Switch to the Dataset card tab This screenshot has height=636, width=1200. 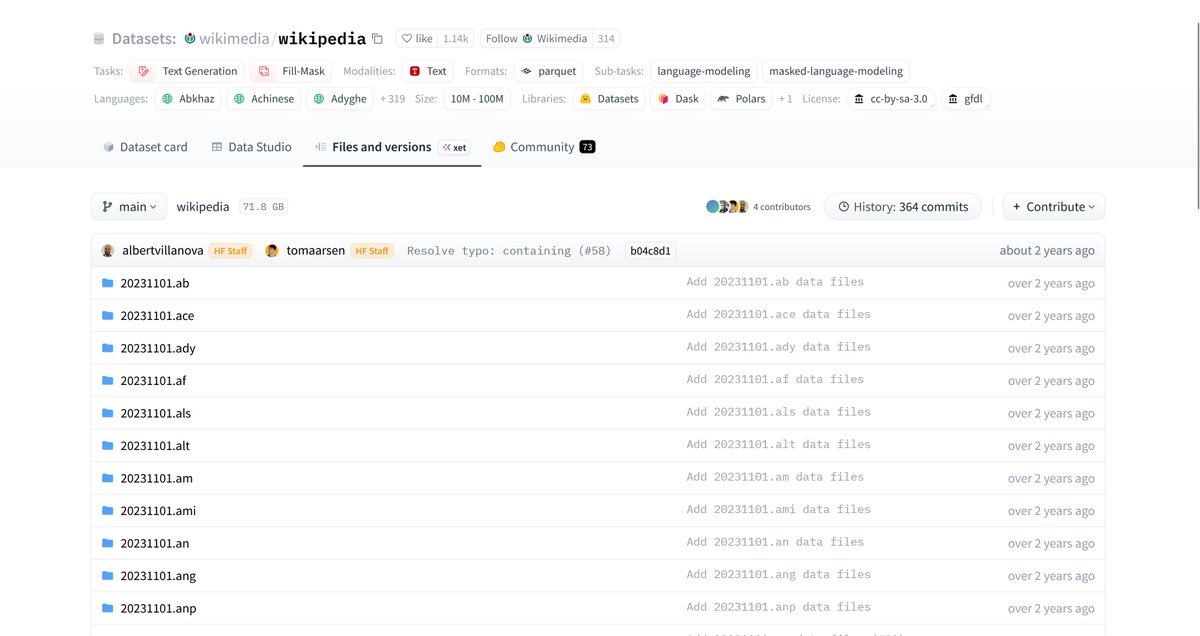click(145, 147)
